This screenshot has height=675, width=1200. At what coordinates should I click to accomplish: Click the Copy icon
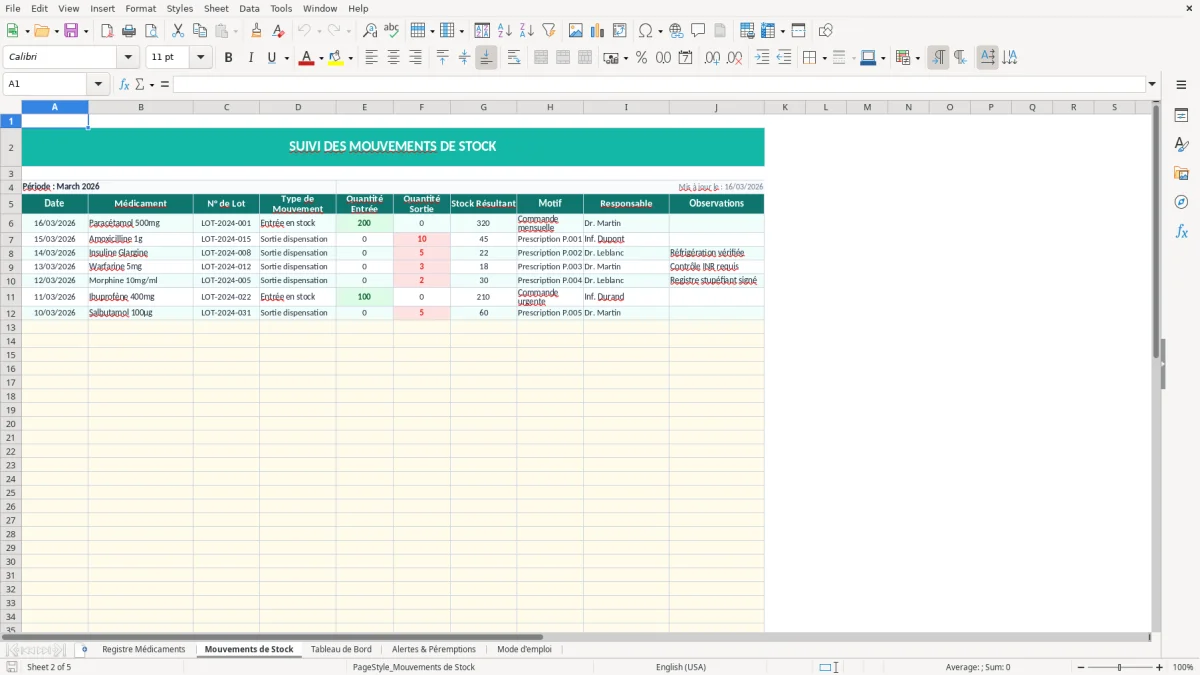(x=200, y=31)
